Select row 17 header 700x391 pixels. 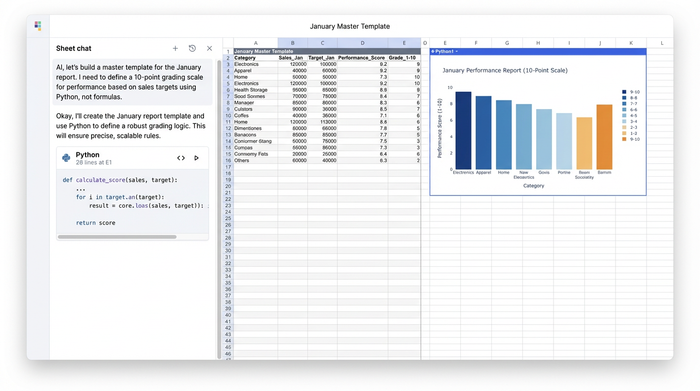tap(228, 167)
